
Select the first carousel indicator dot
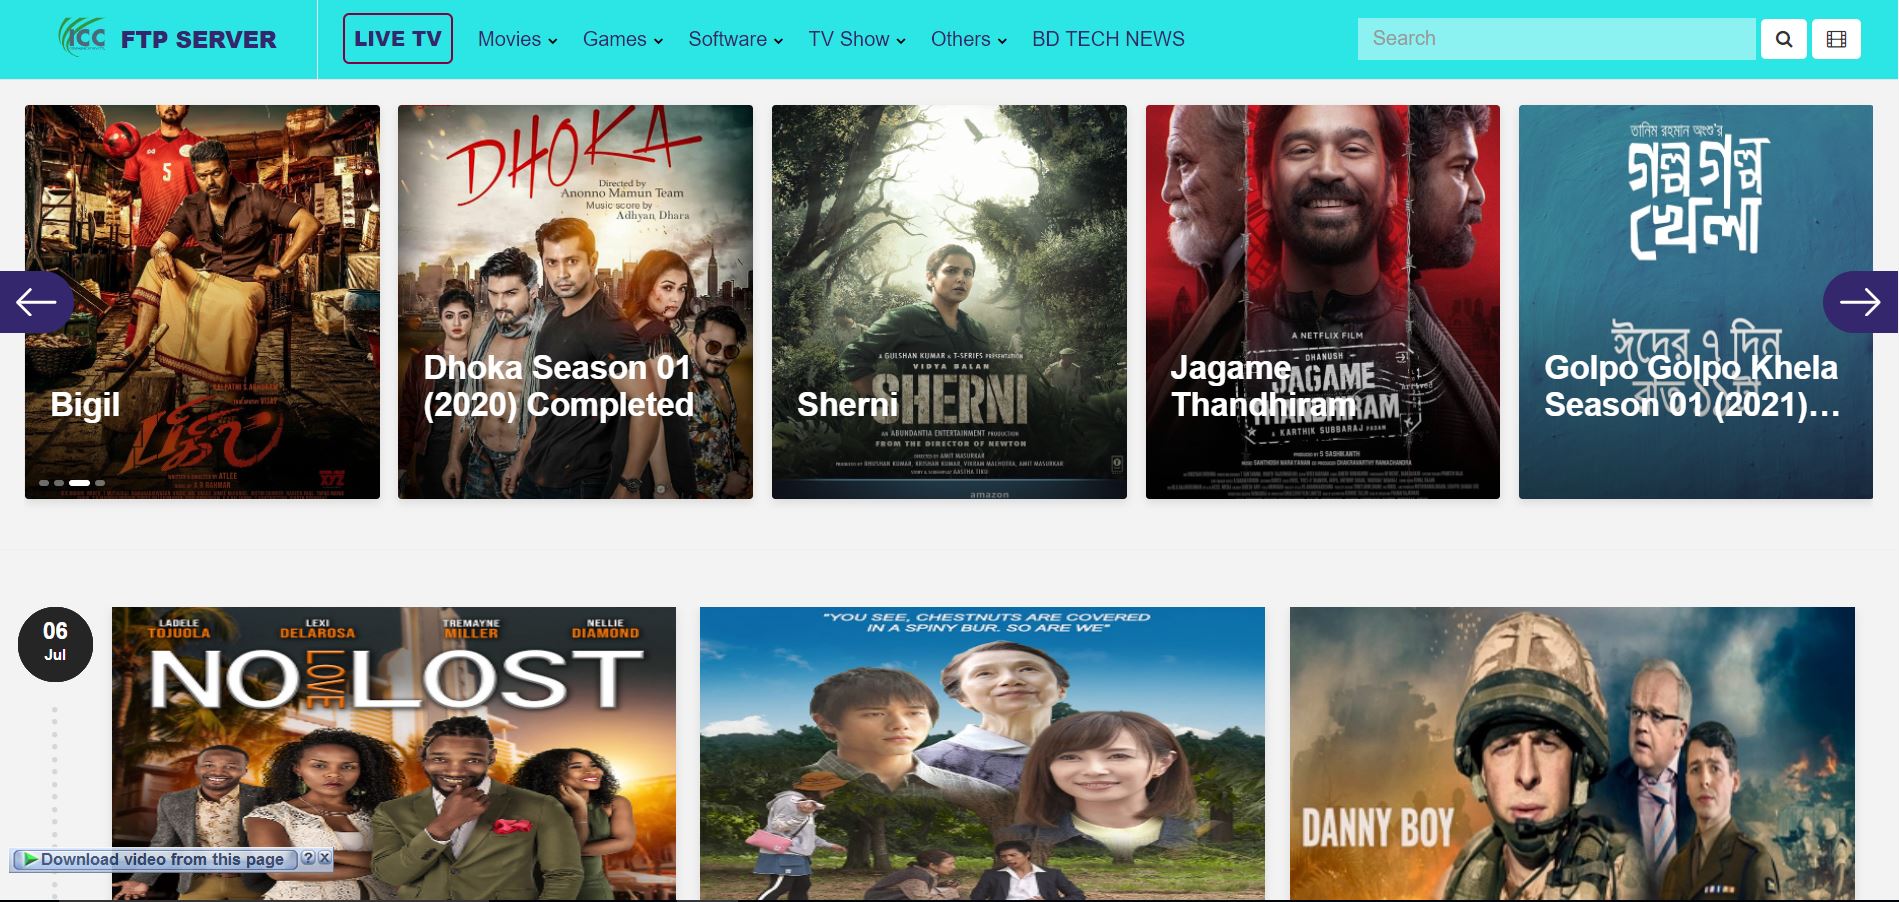pyautogui.click(x=44, y=483)
